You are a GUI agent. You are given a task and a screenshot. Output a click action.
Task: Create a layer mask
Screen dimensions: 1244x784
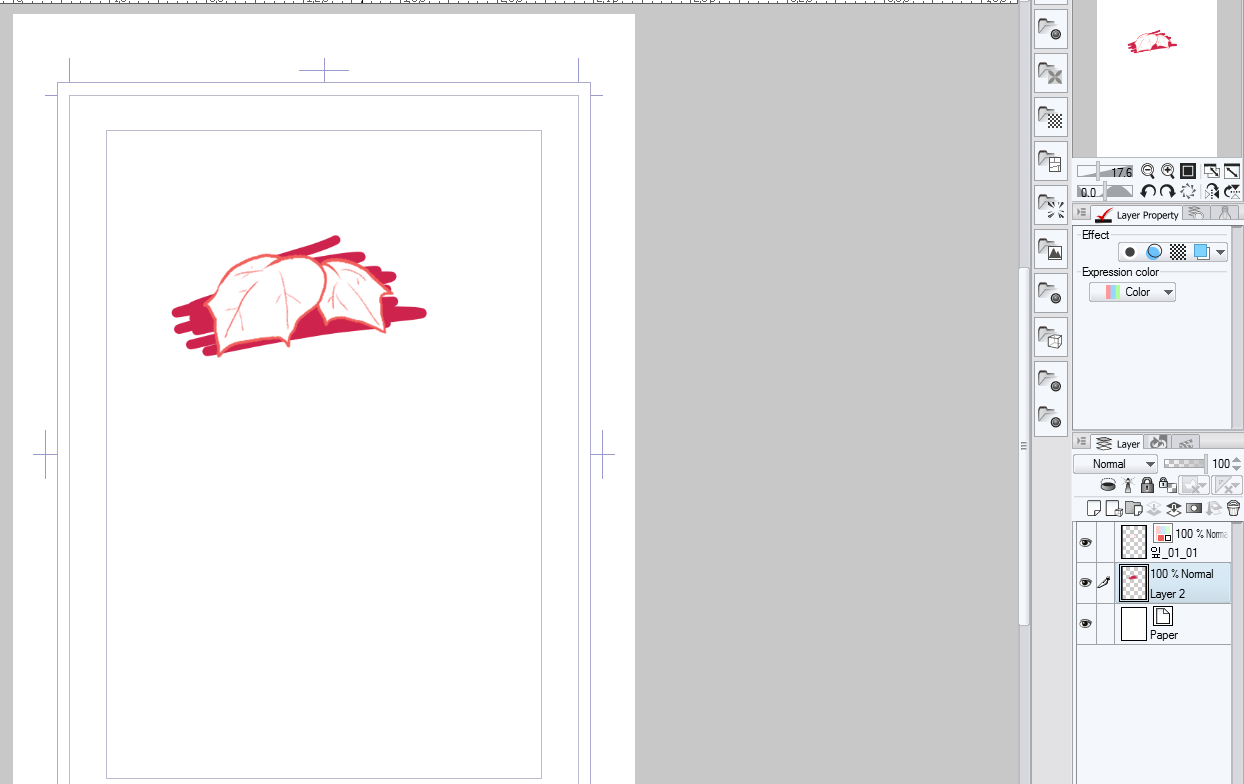tap(1193, 508)
